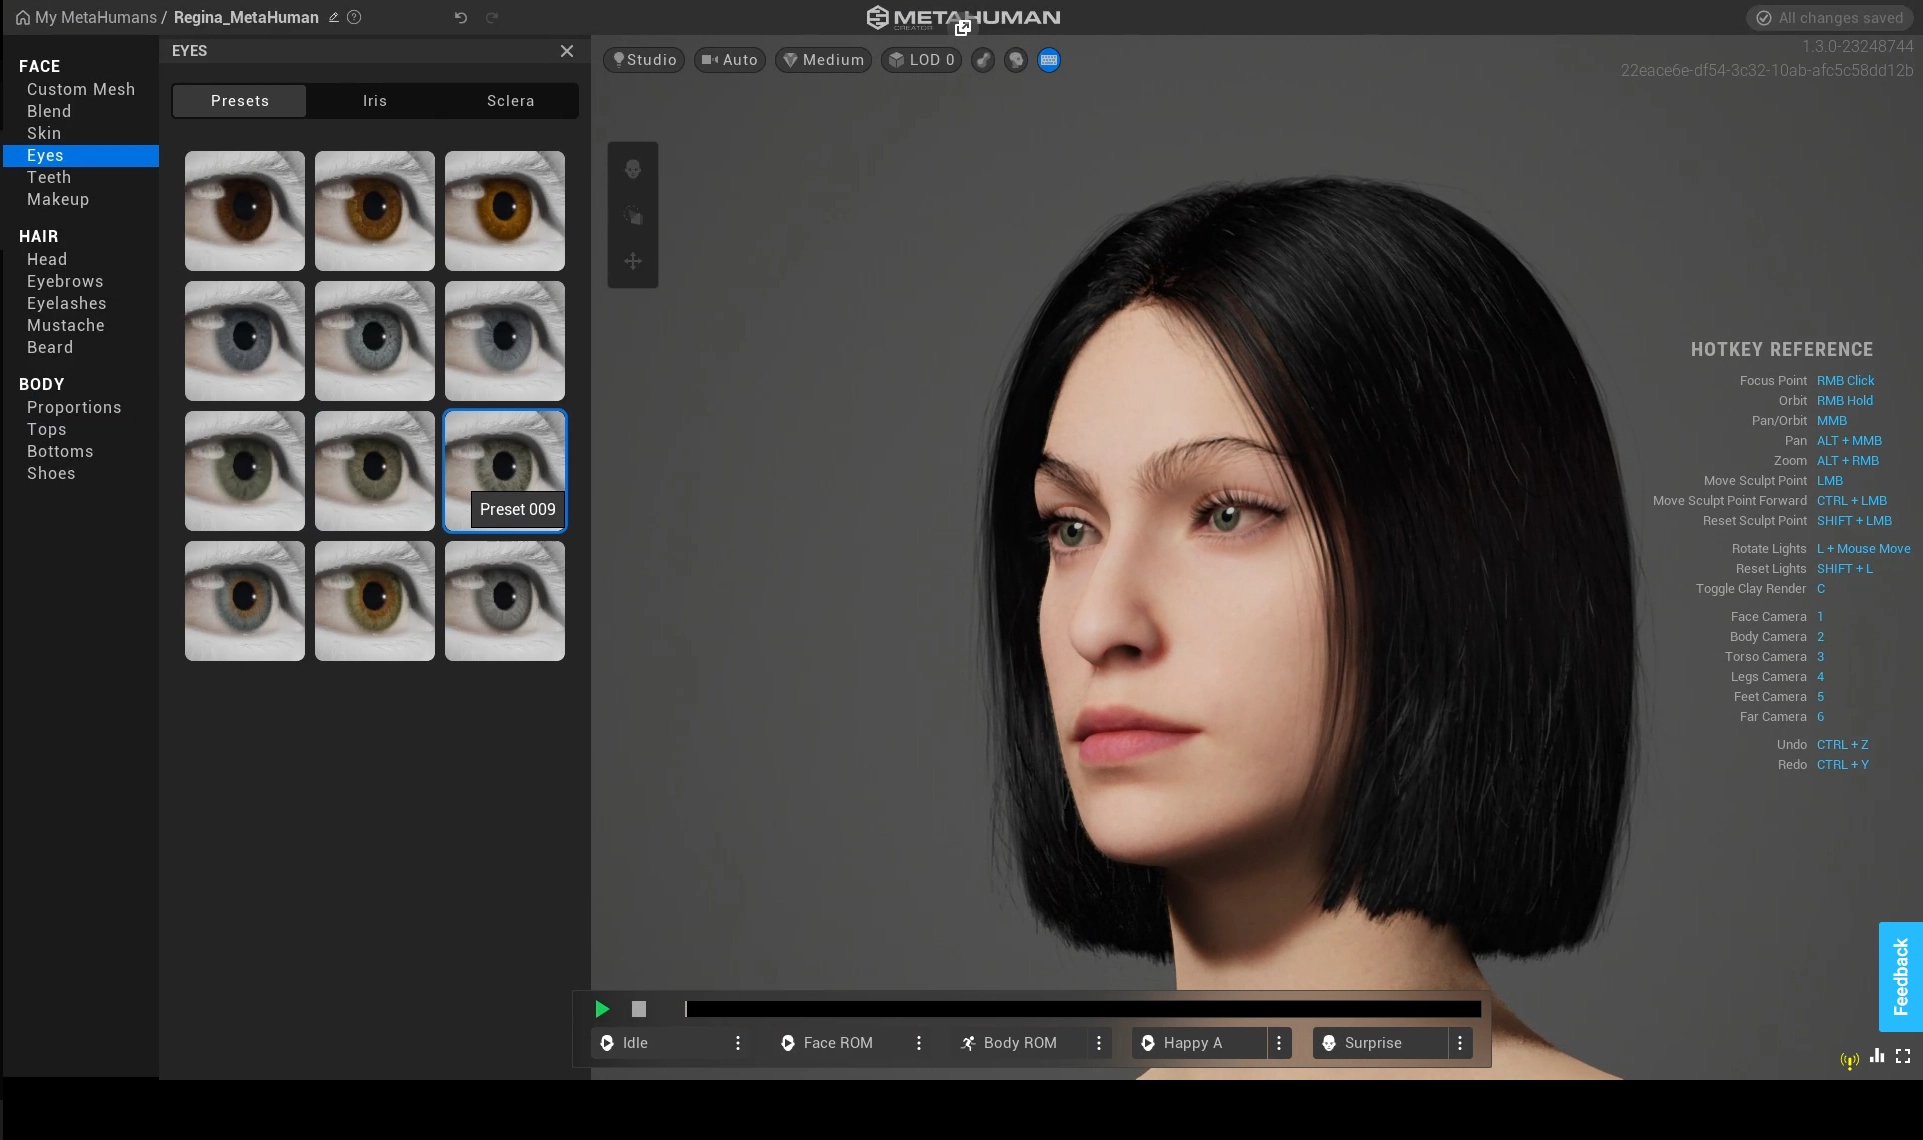The width and height of the screenshot is (1923, 1140).
Task: Open help question mark icon
Action: [x=354, y=17]
